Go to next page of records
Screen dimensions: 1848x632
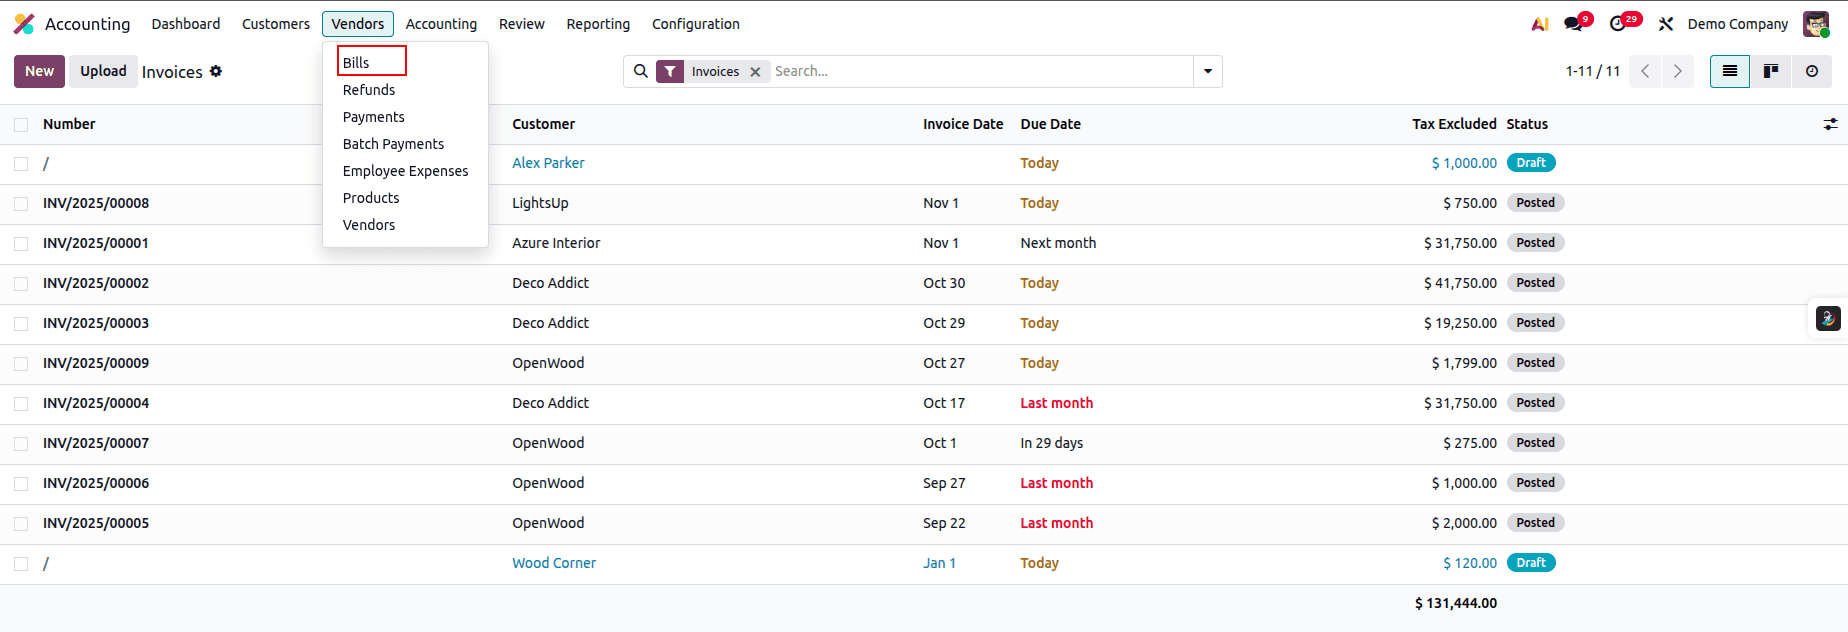tap(1678, 71)
